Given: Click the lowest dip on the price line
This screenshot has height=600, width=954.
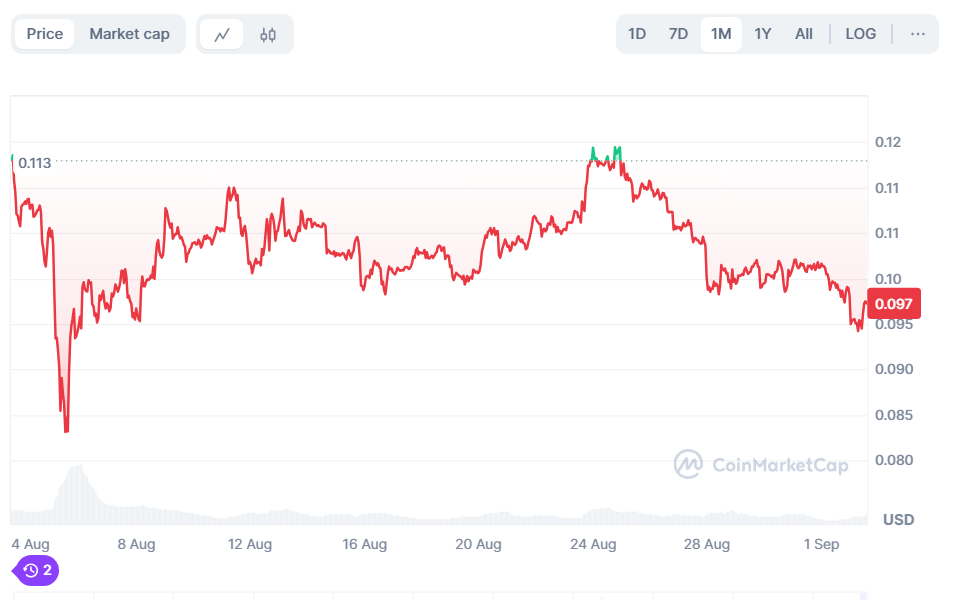Looking at the screenshot, I should coord(66,430).
